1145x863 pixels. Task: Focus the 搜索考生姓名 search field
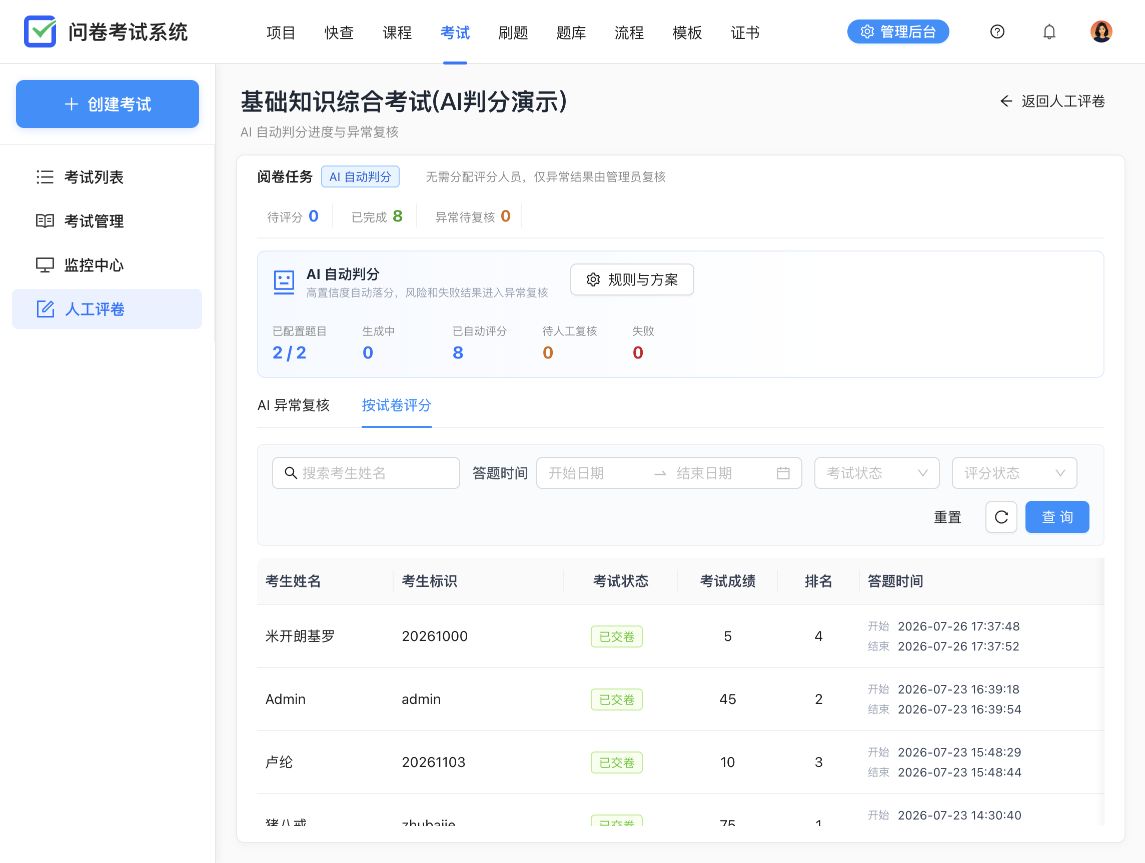[366, 473]
